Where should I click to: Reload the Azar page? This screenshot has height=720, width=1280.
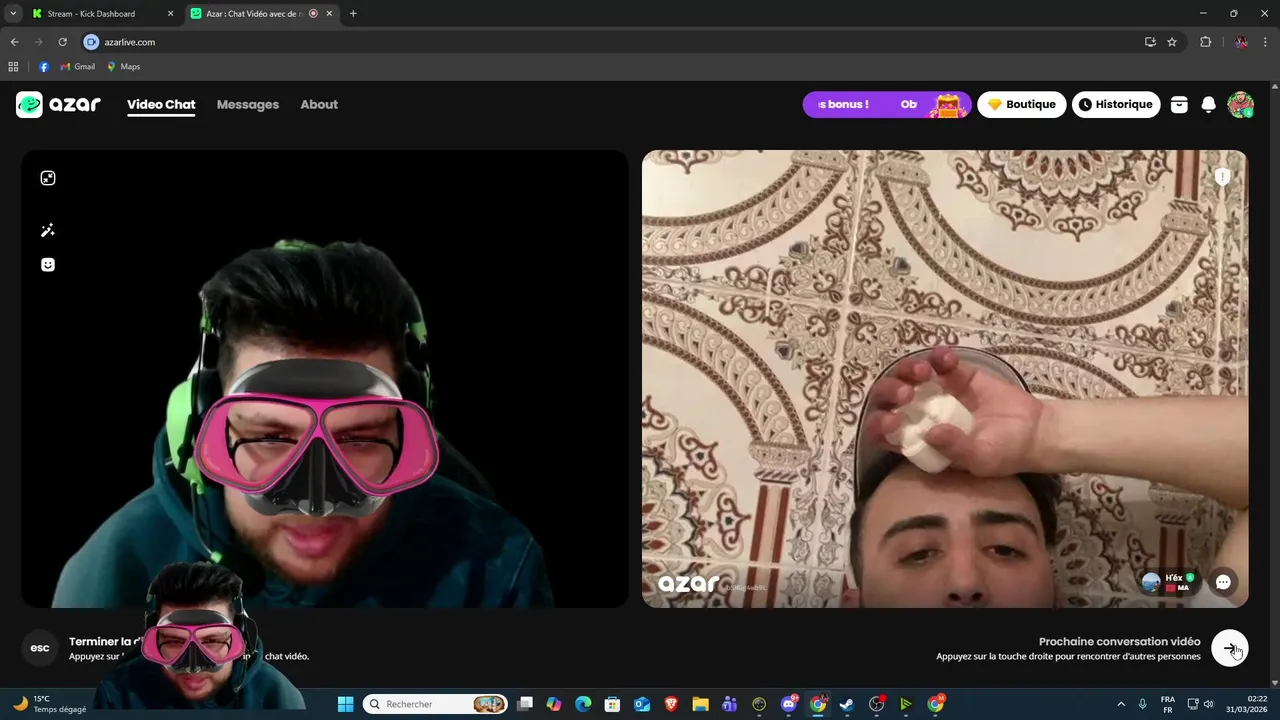point(62,42)
